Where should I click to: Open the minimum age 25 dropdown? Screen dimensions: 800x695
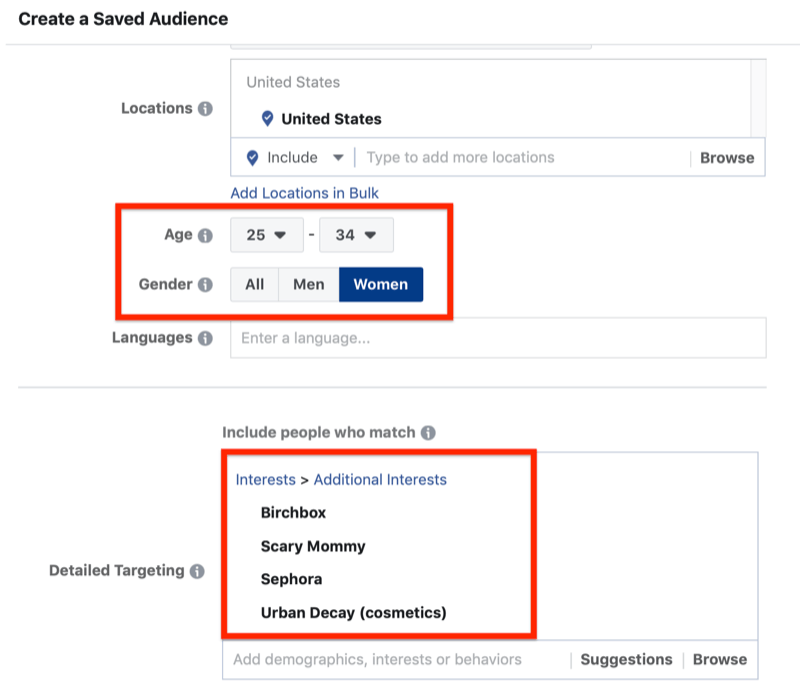pyautogui.click(x=267, y=236)
